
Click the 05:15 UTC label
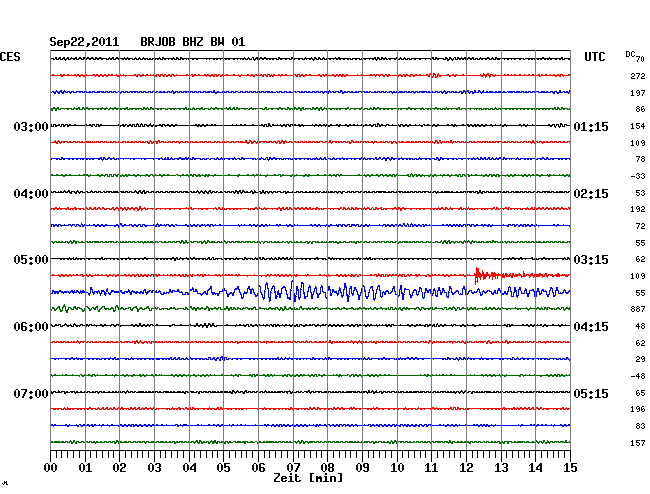[x=591, y=393]
